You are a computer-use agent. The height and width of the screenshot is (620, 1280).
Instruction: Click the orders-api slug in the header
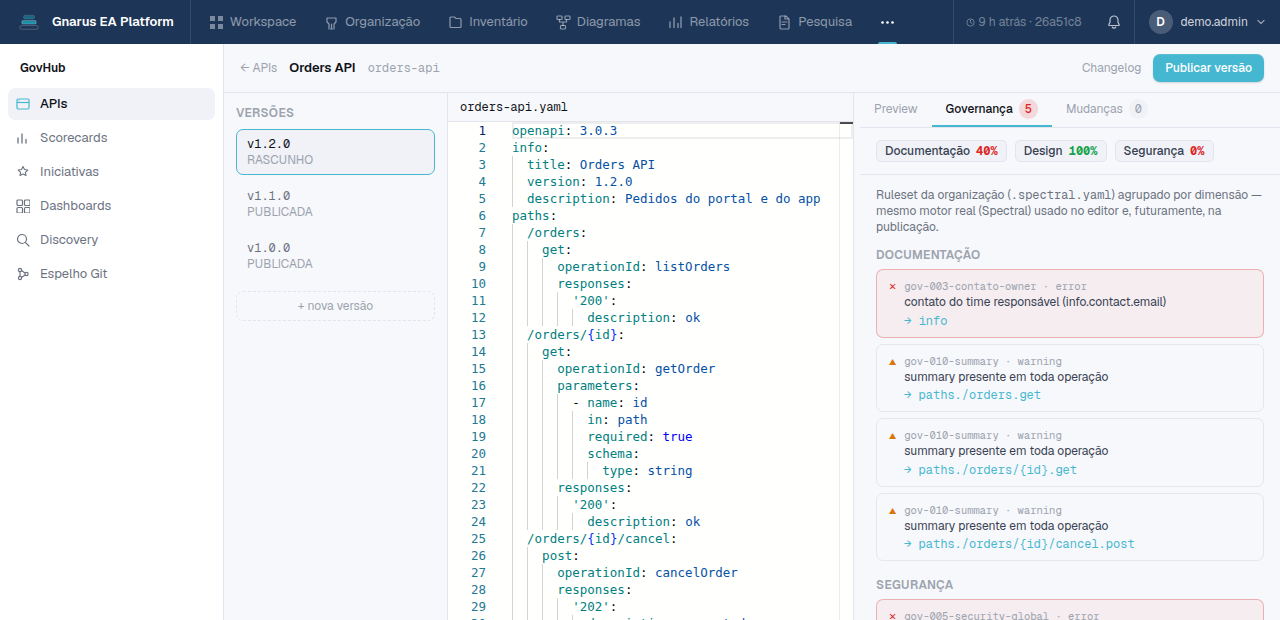(403, 68)
